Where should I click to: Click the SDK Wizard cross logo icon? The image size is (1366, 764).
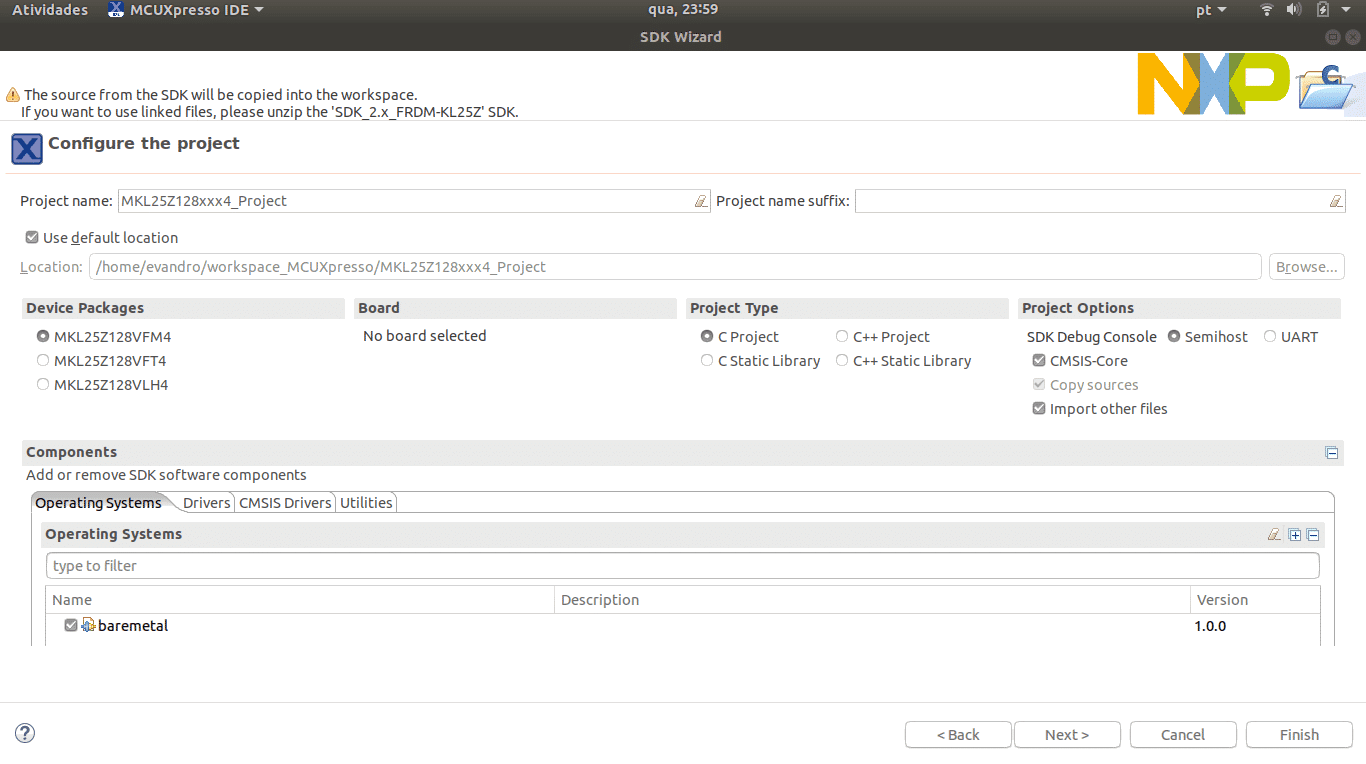click(x=26, y=148)
